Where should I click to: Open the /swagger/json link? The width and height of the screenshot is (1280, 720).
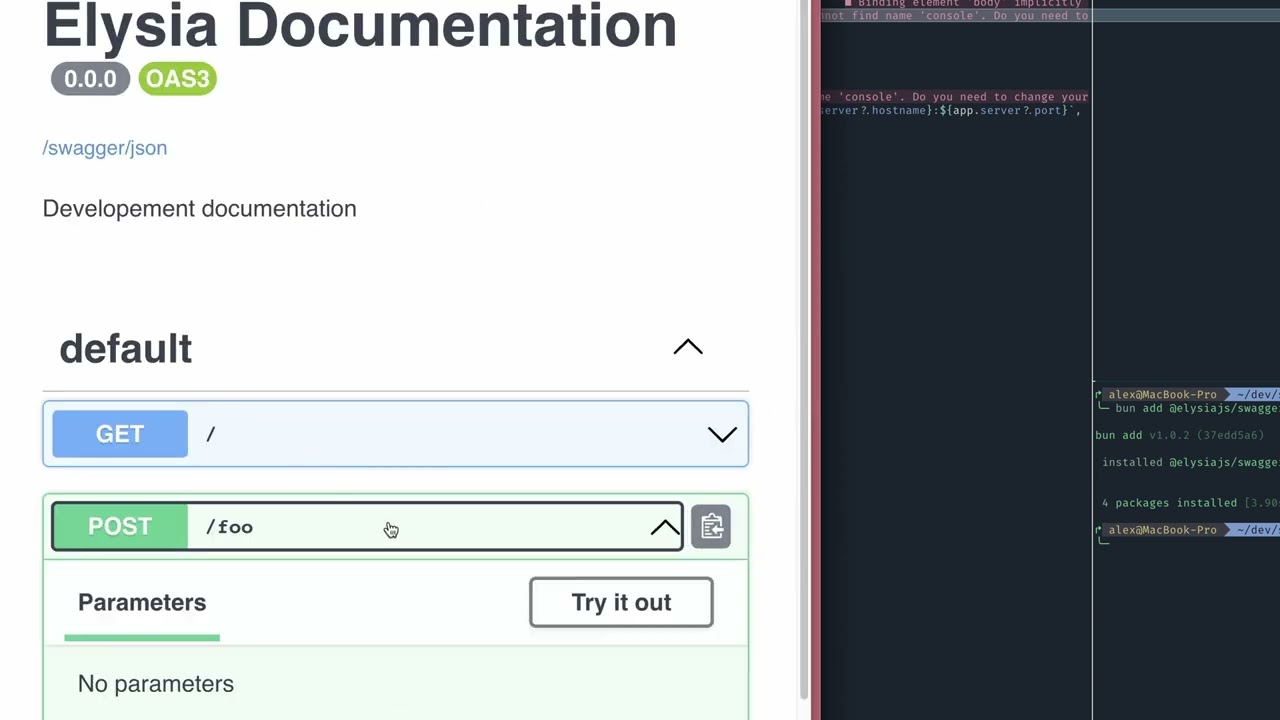pos(105,148)
